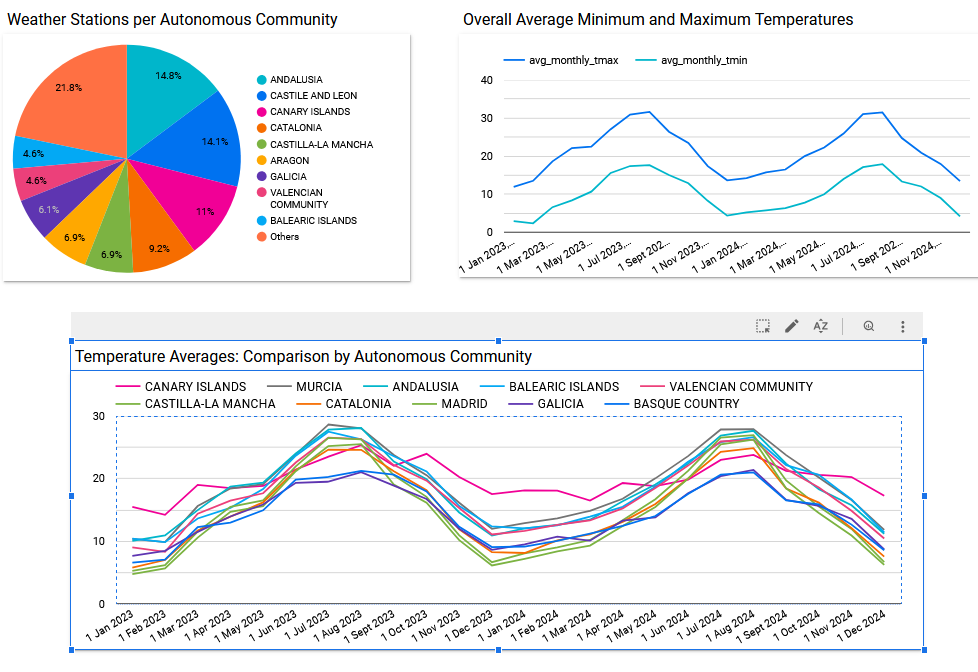Screen dimensions: 978x672
Task: Select CANARY ISLANDS pie legend swatch
Action: [262, 112]
